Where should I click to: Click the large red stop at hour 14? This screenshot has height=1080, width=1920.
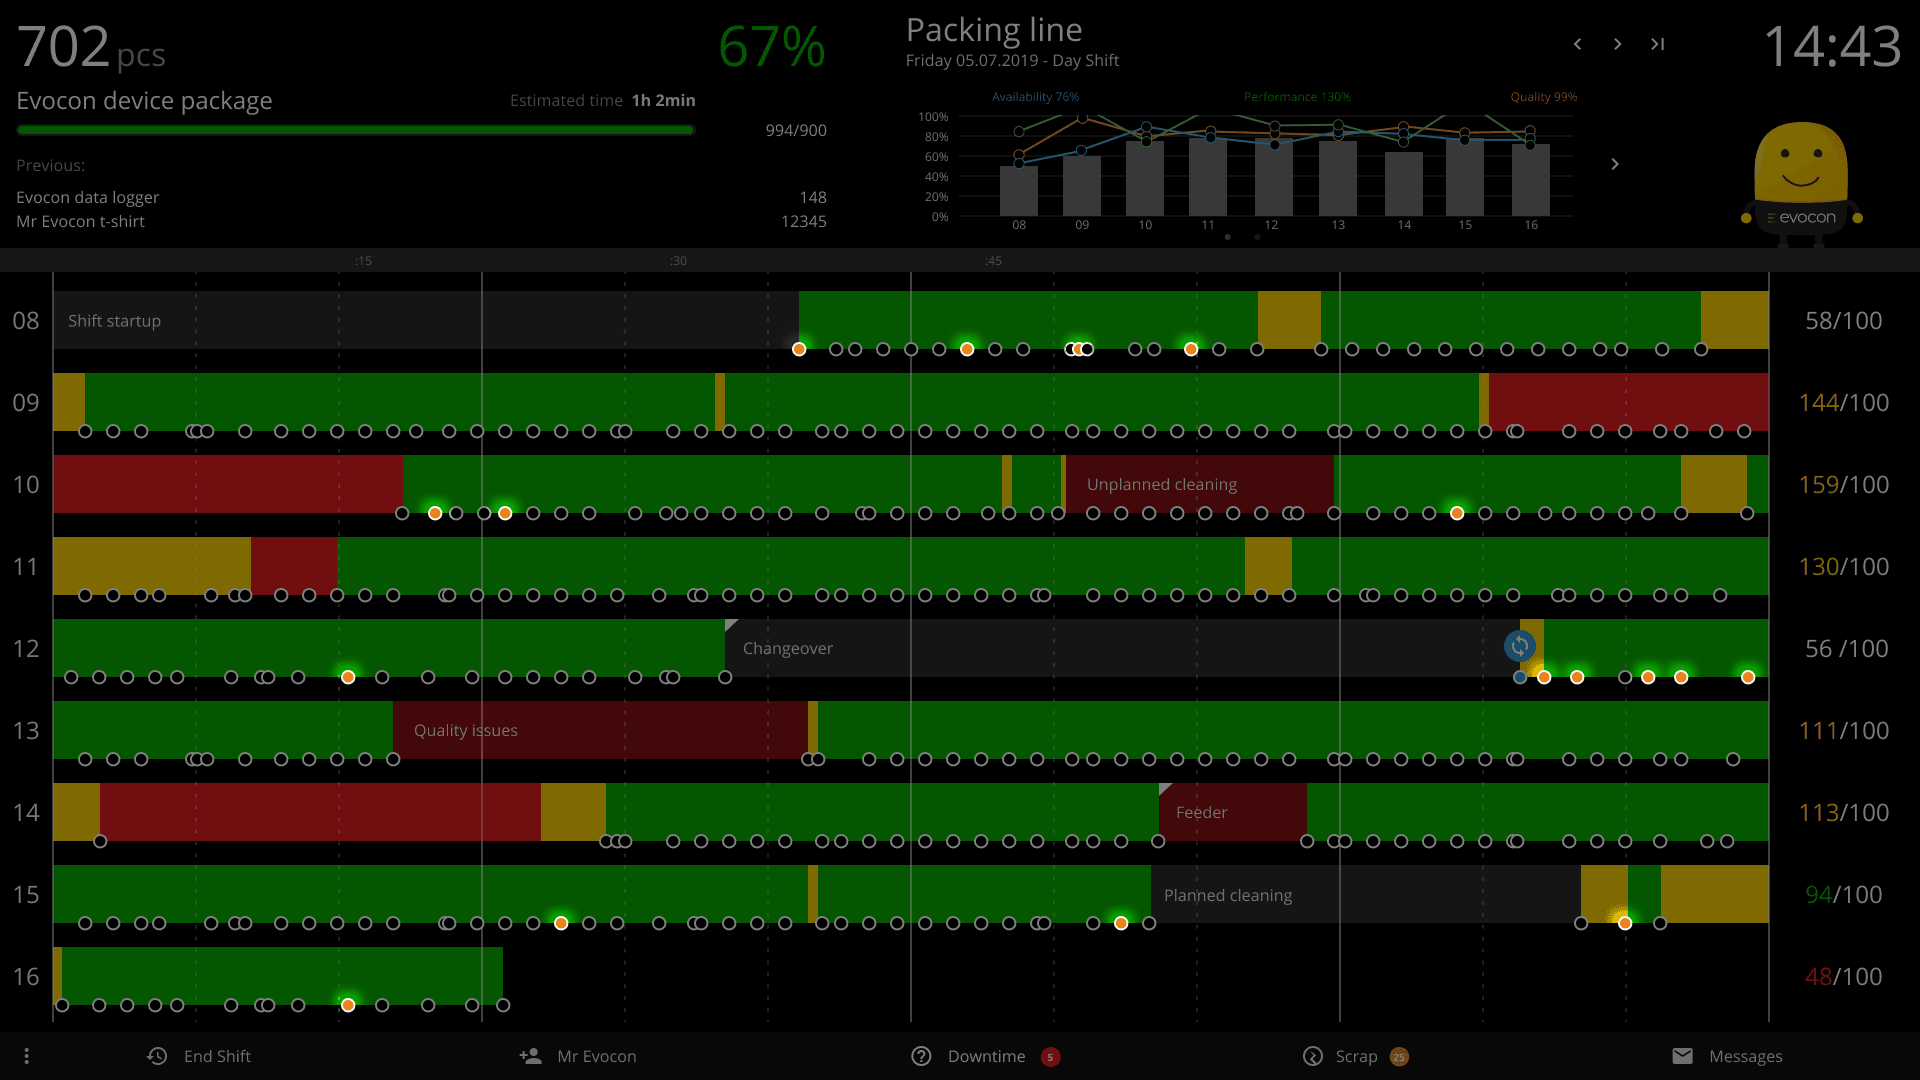coord(320,812)
